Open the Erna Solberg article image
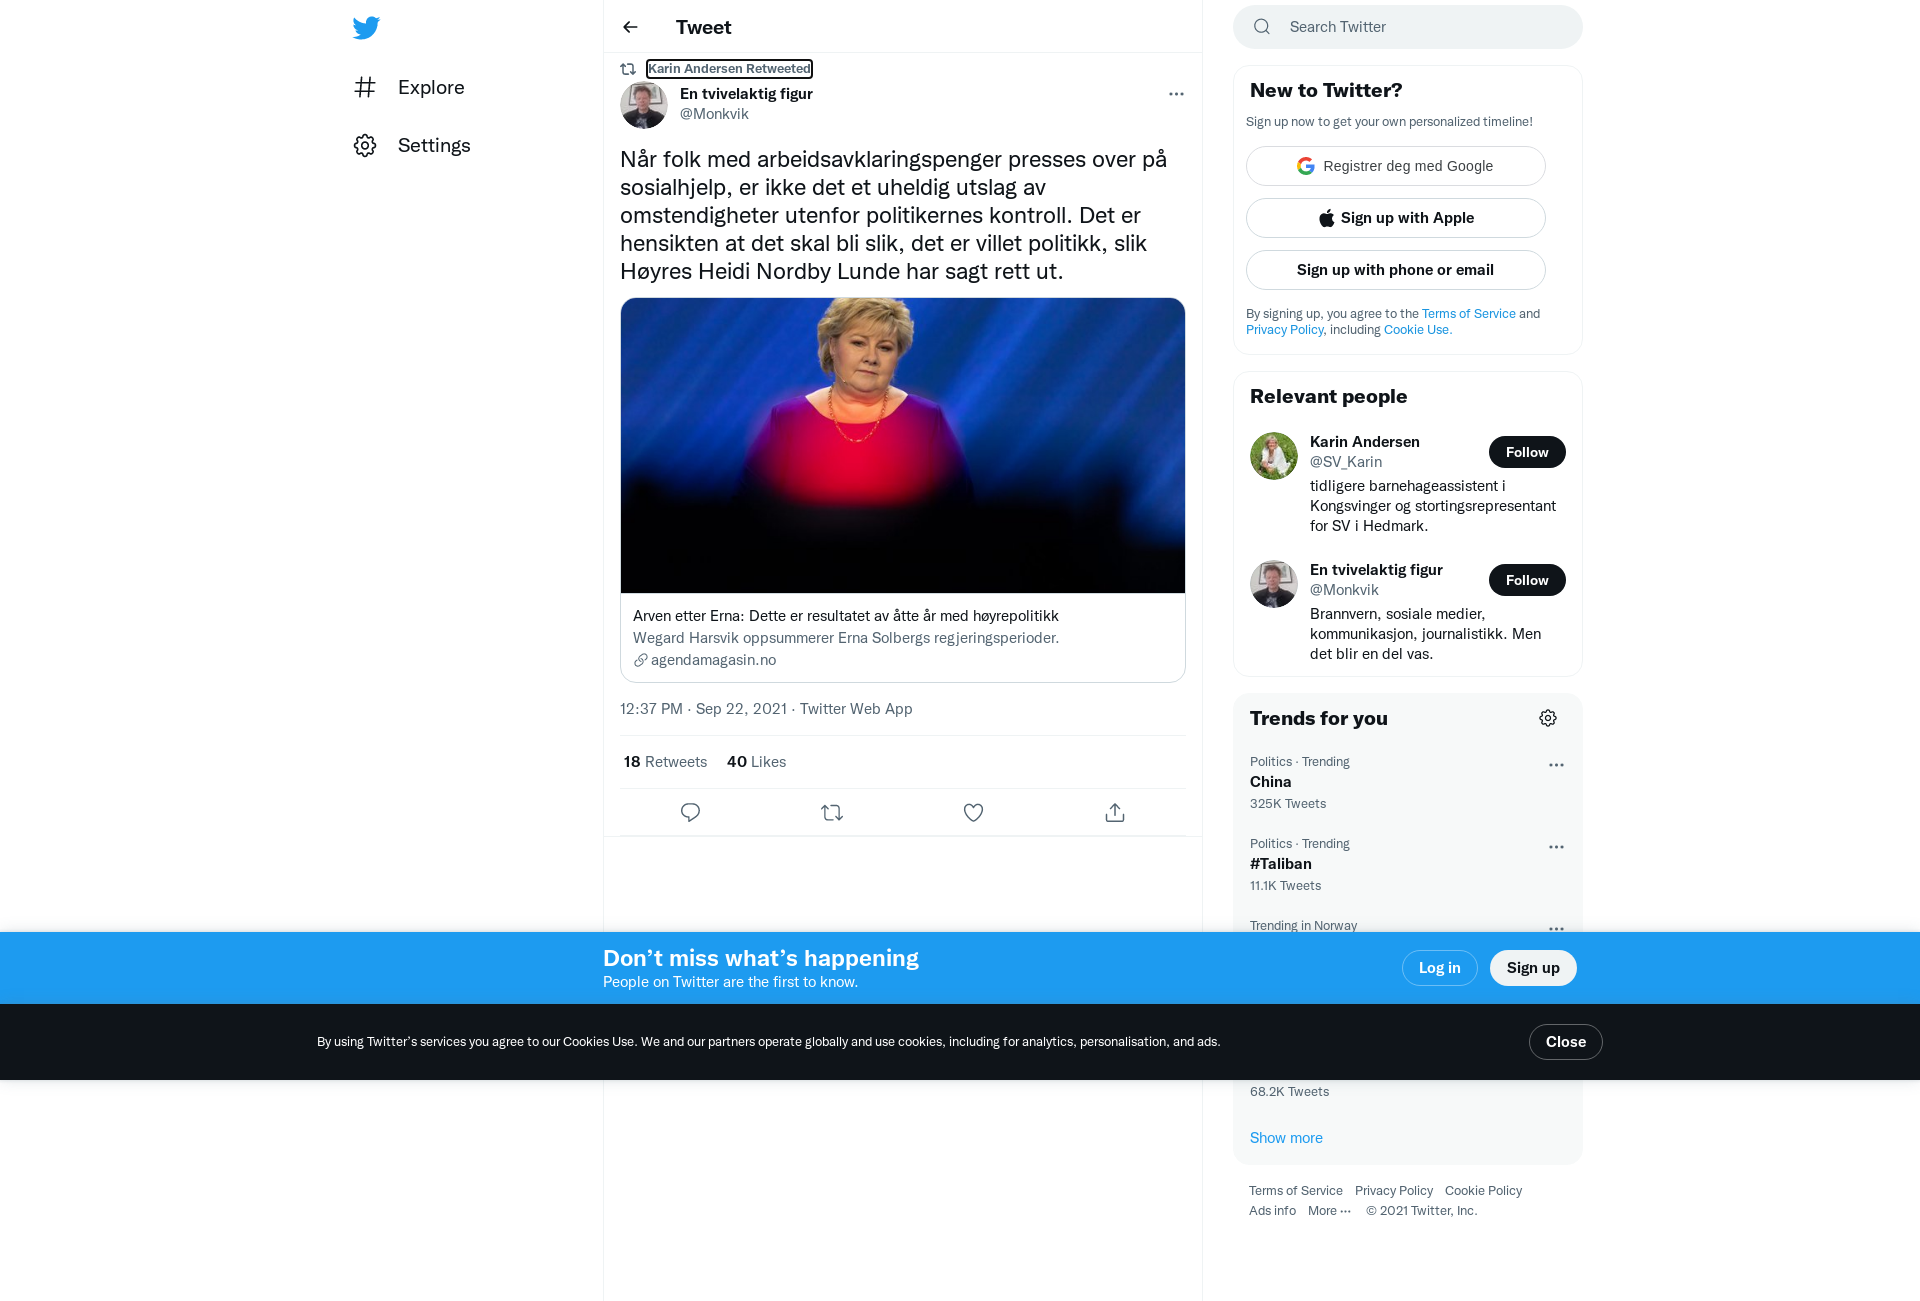 point(903,445)
